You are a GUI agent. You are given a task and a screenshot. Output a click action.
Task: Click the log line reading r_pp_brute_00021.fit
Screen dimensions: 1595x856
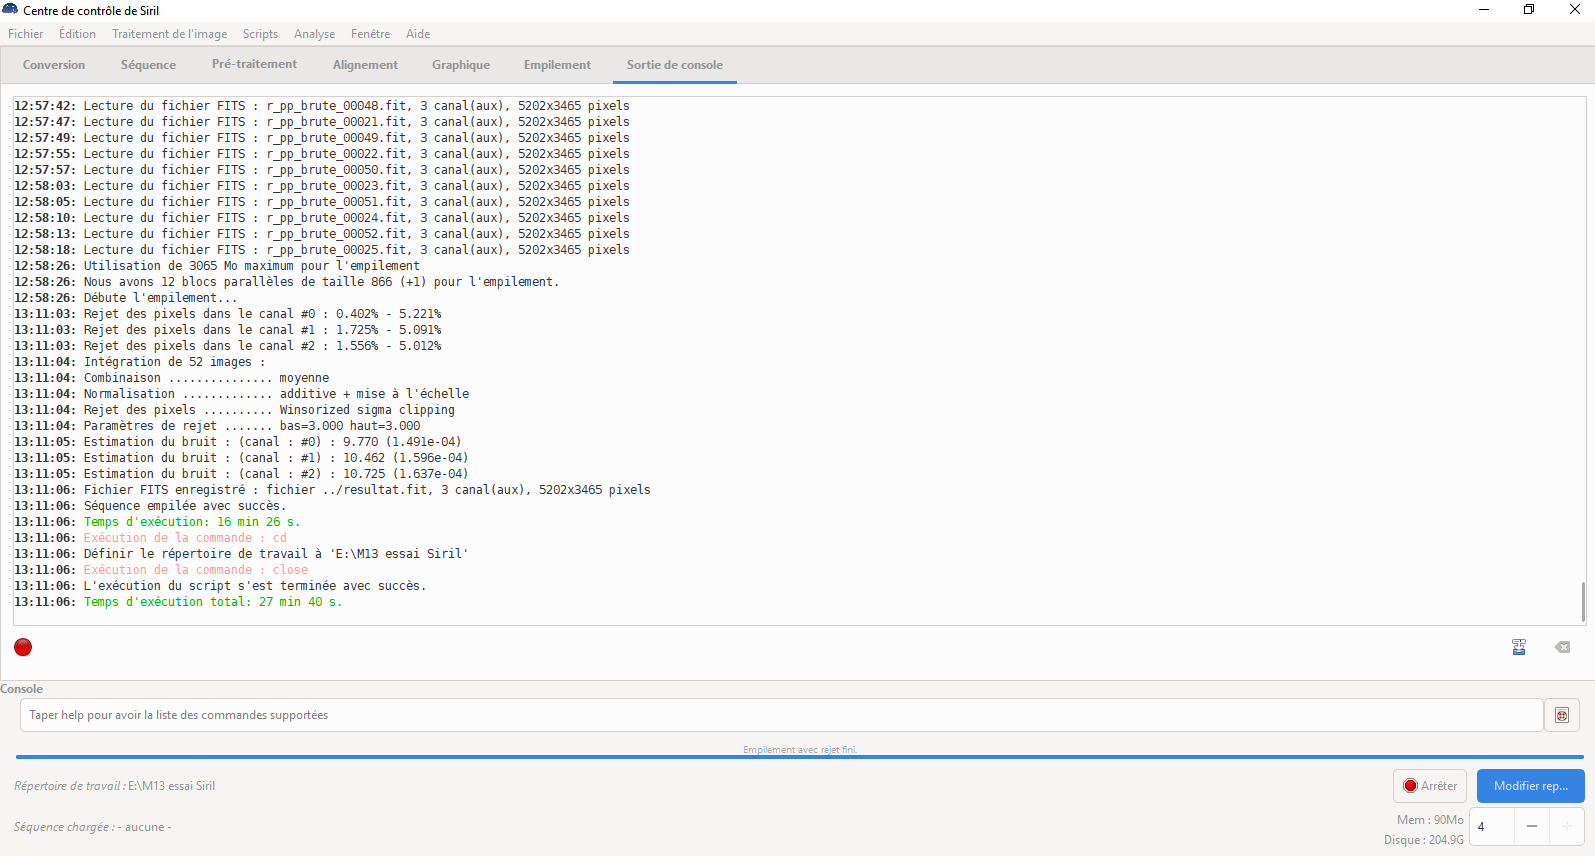[322, 122]
